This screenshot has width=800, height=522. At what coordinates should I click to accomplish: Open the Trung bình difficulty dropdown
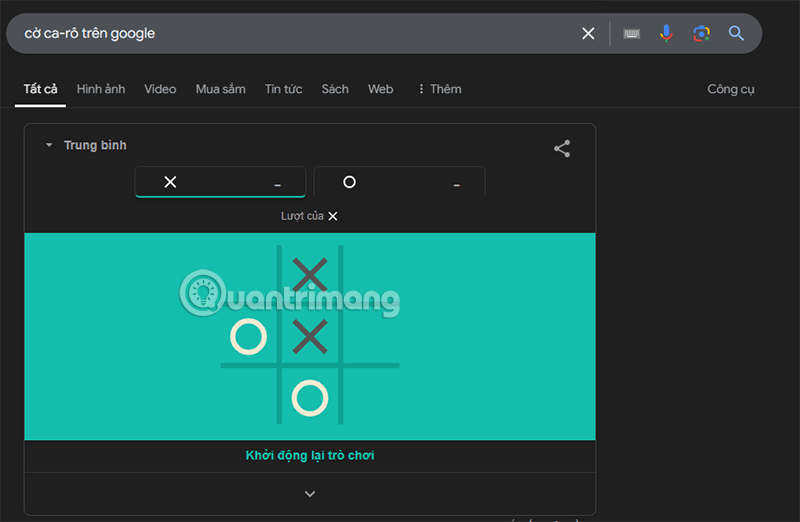(x=86, y=145)
